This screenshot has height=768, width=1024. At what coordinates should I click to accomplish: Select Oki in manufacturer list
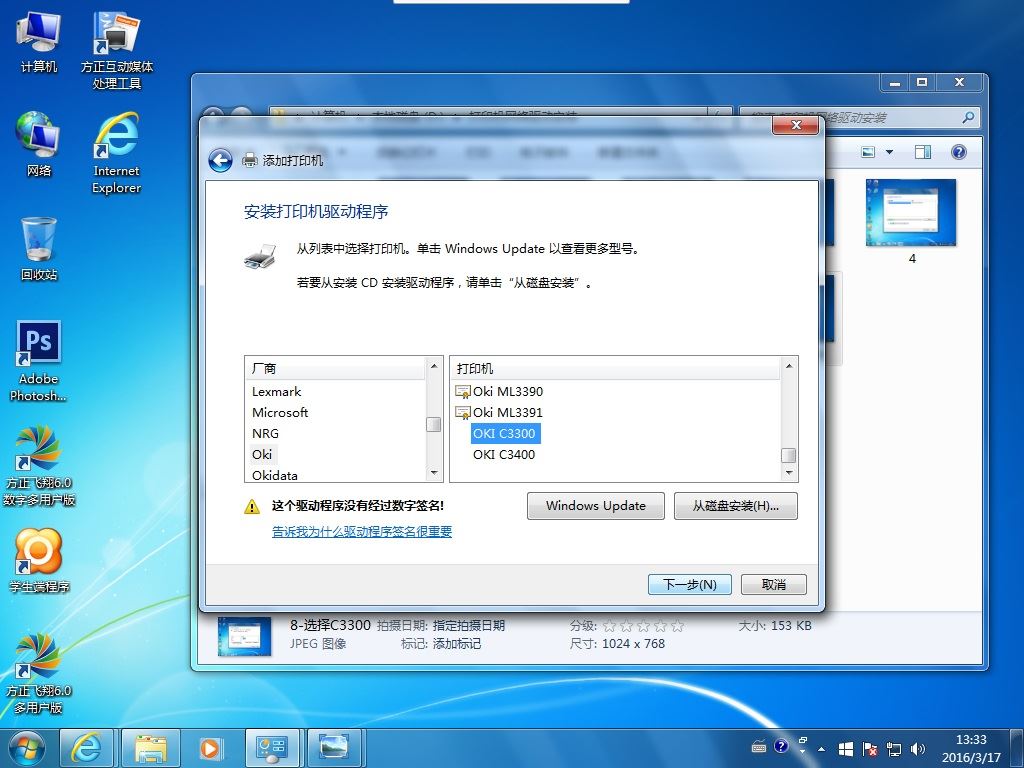(x=263, y=454)
